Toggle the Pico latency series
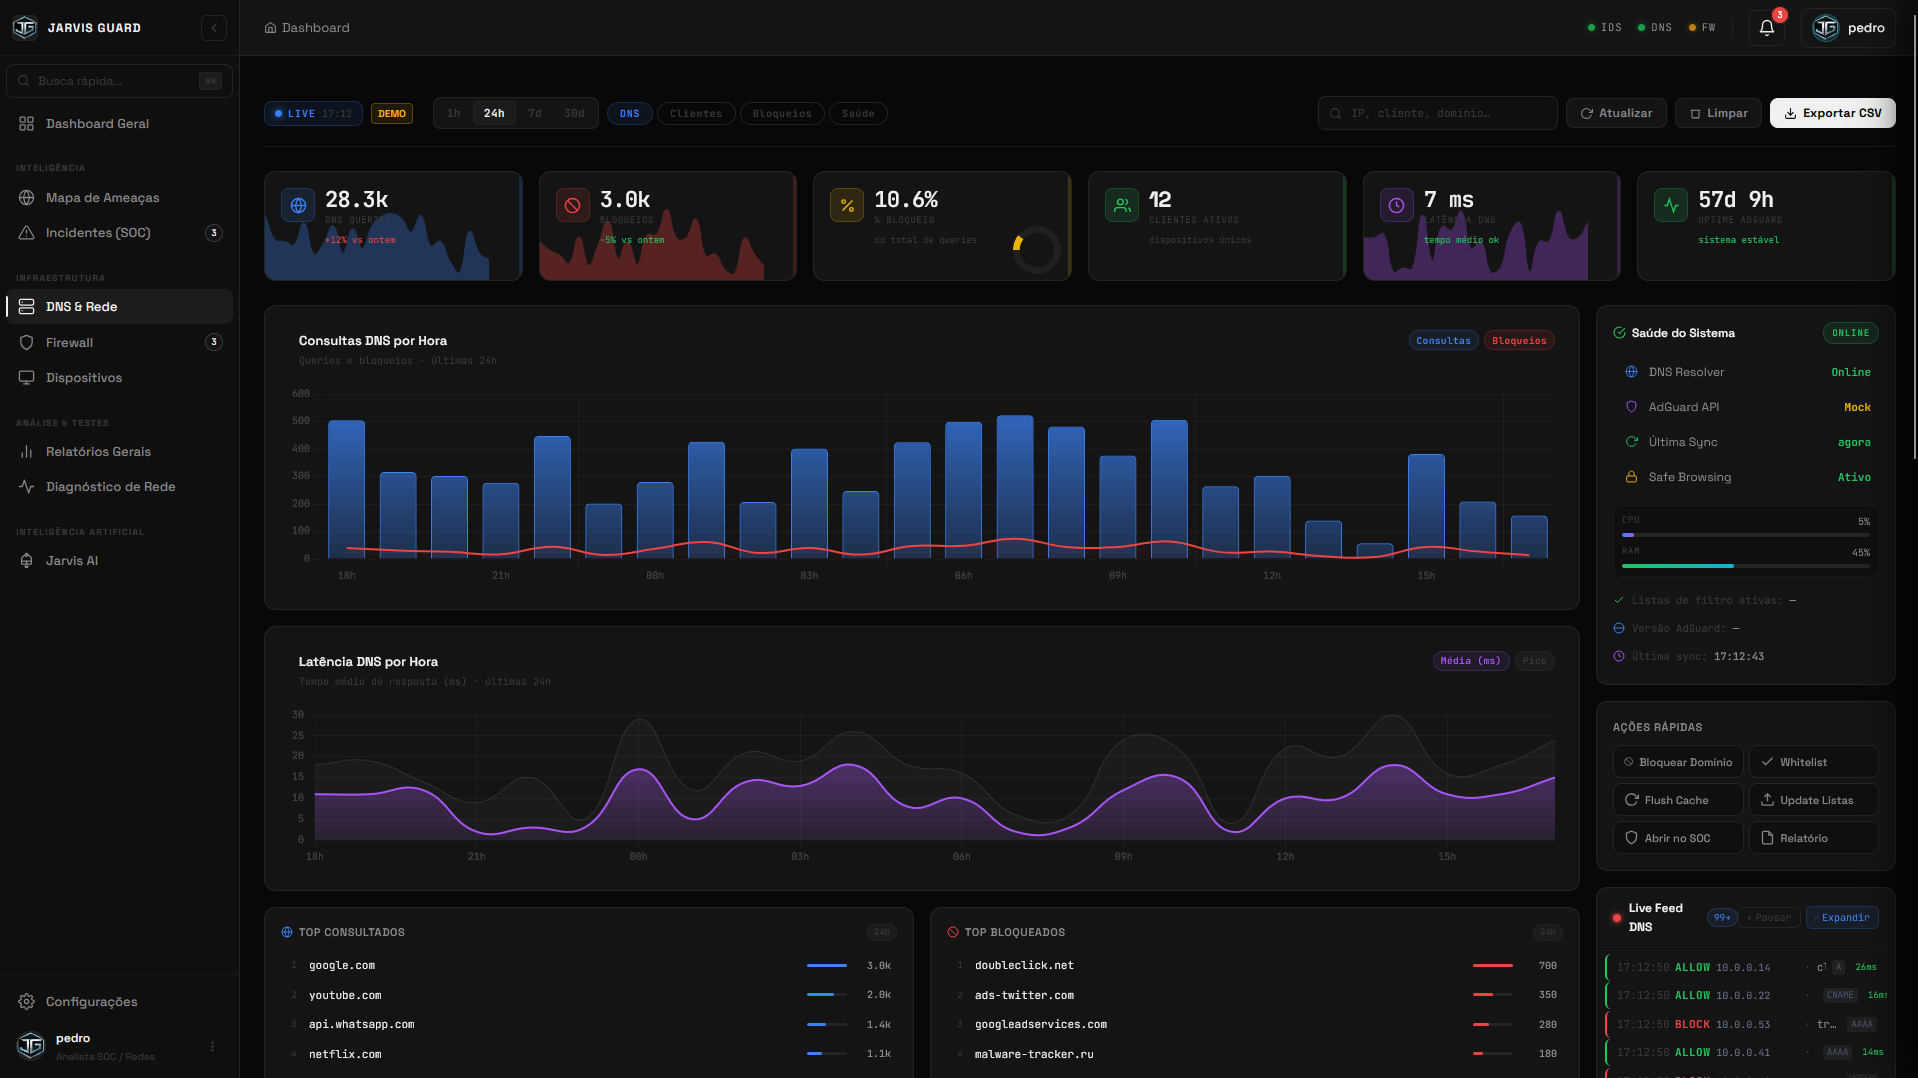 (x=1534, y=661)
